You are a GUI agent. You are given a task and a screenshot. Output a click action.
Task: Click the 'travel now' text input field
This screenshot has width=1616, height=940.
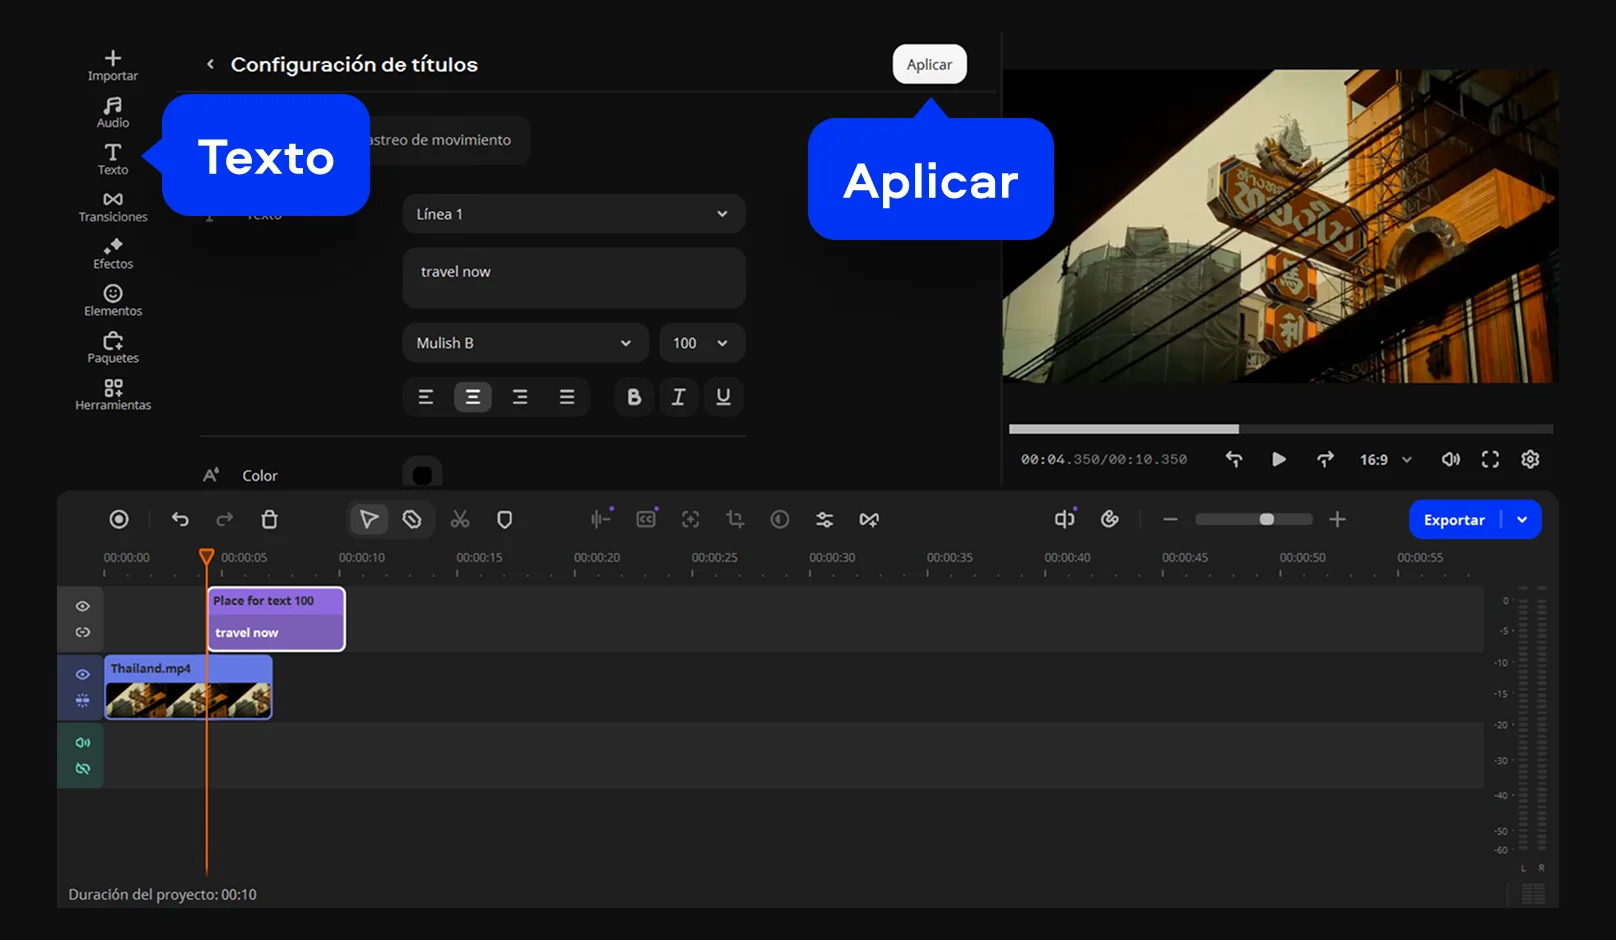(573, 278)
